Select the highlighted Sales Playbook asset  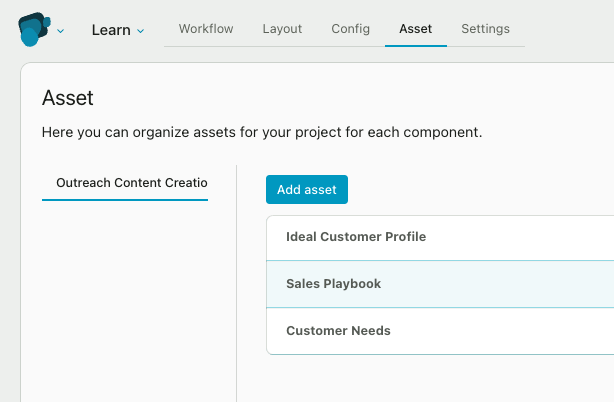440,284
